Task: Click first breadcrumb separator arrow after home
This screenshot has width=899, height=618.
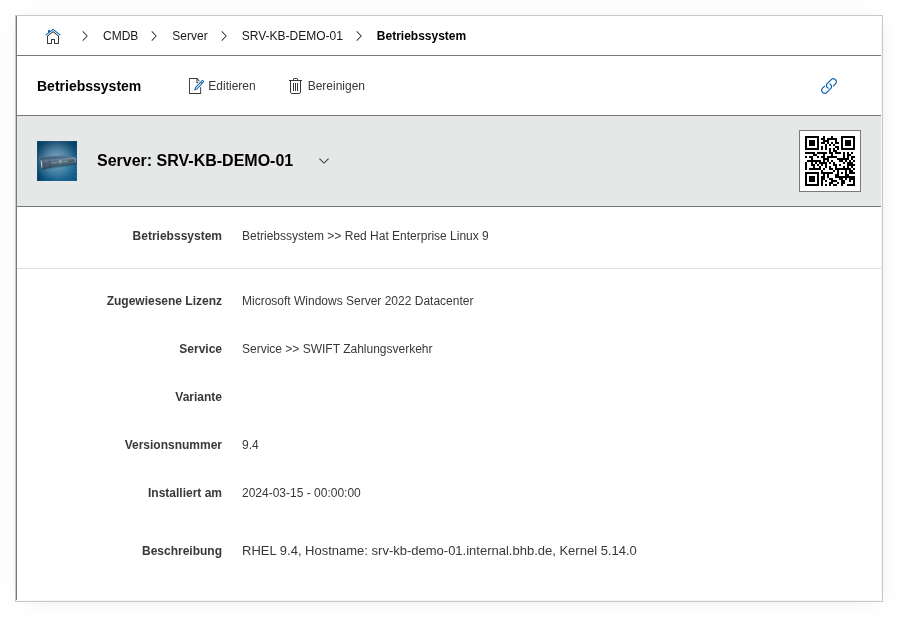Action: 85,36
